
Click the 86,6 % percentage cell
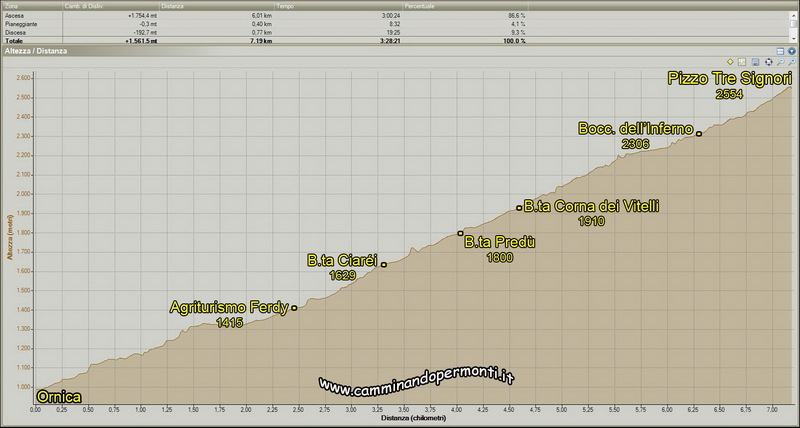coord(516,16)
